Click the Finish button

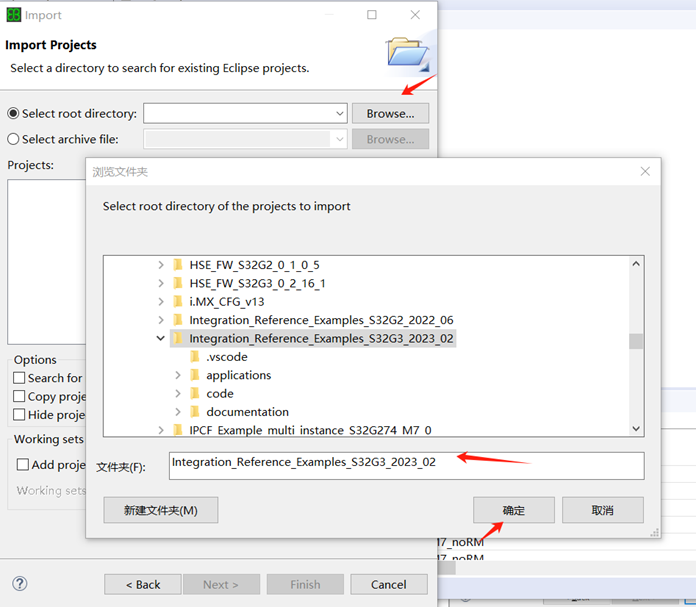pos(305,584)
